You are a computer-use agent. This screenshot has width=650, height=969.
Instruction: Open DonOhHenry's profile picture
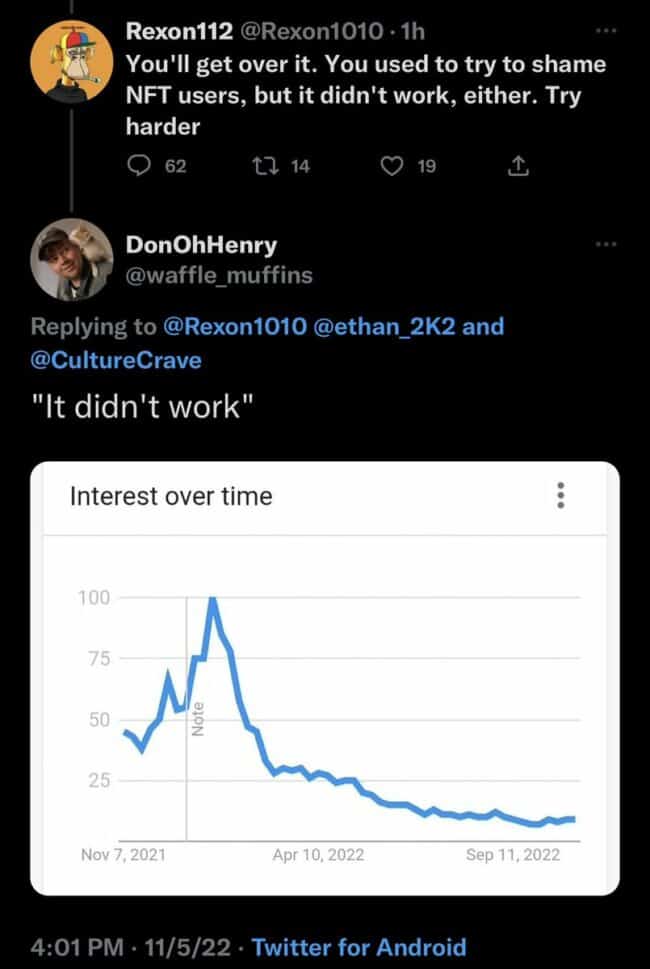click(73, 258)
